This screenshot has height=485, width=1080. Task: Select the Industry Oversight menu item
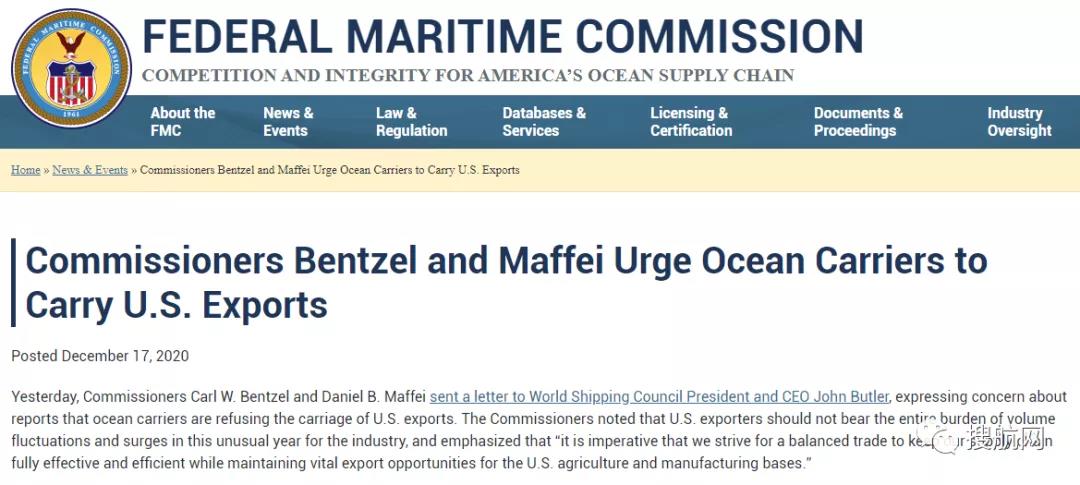1019,122
